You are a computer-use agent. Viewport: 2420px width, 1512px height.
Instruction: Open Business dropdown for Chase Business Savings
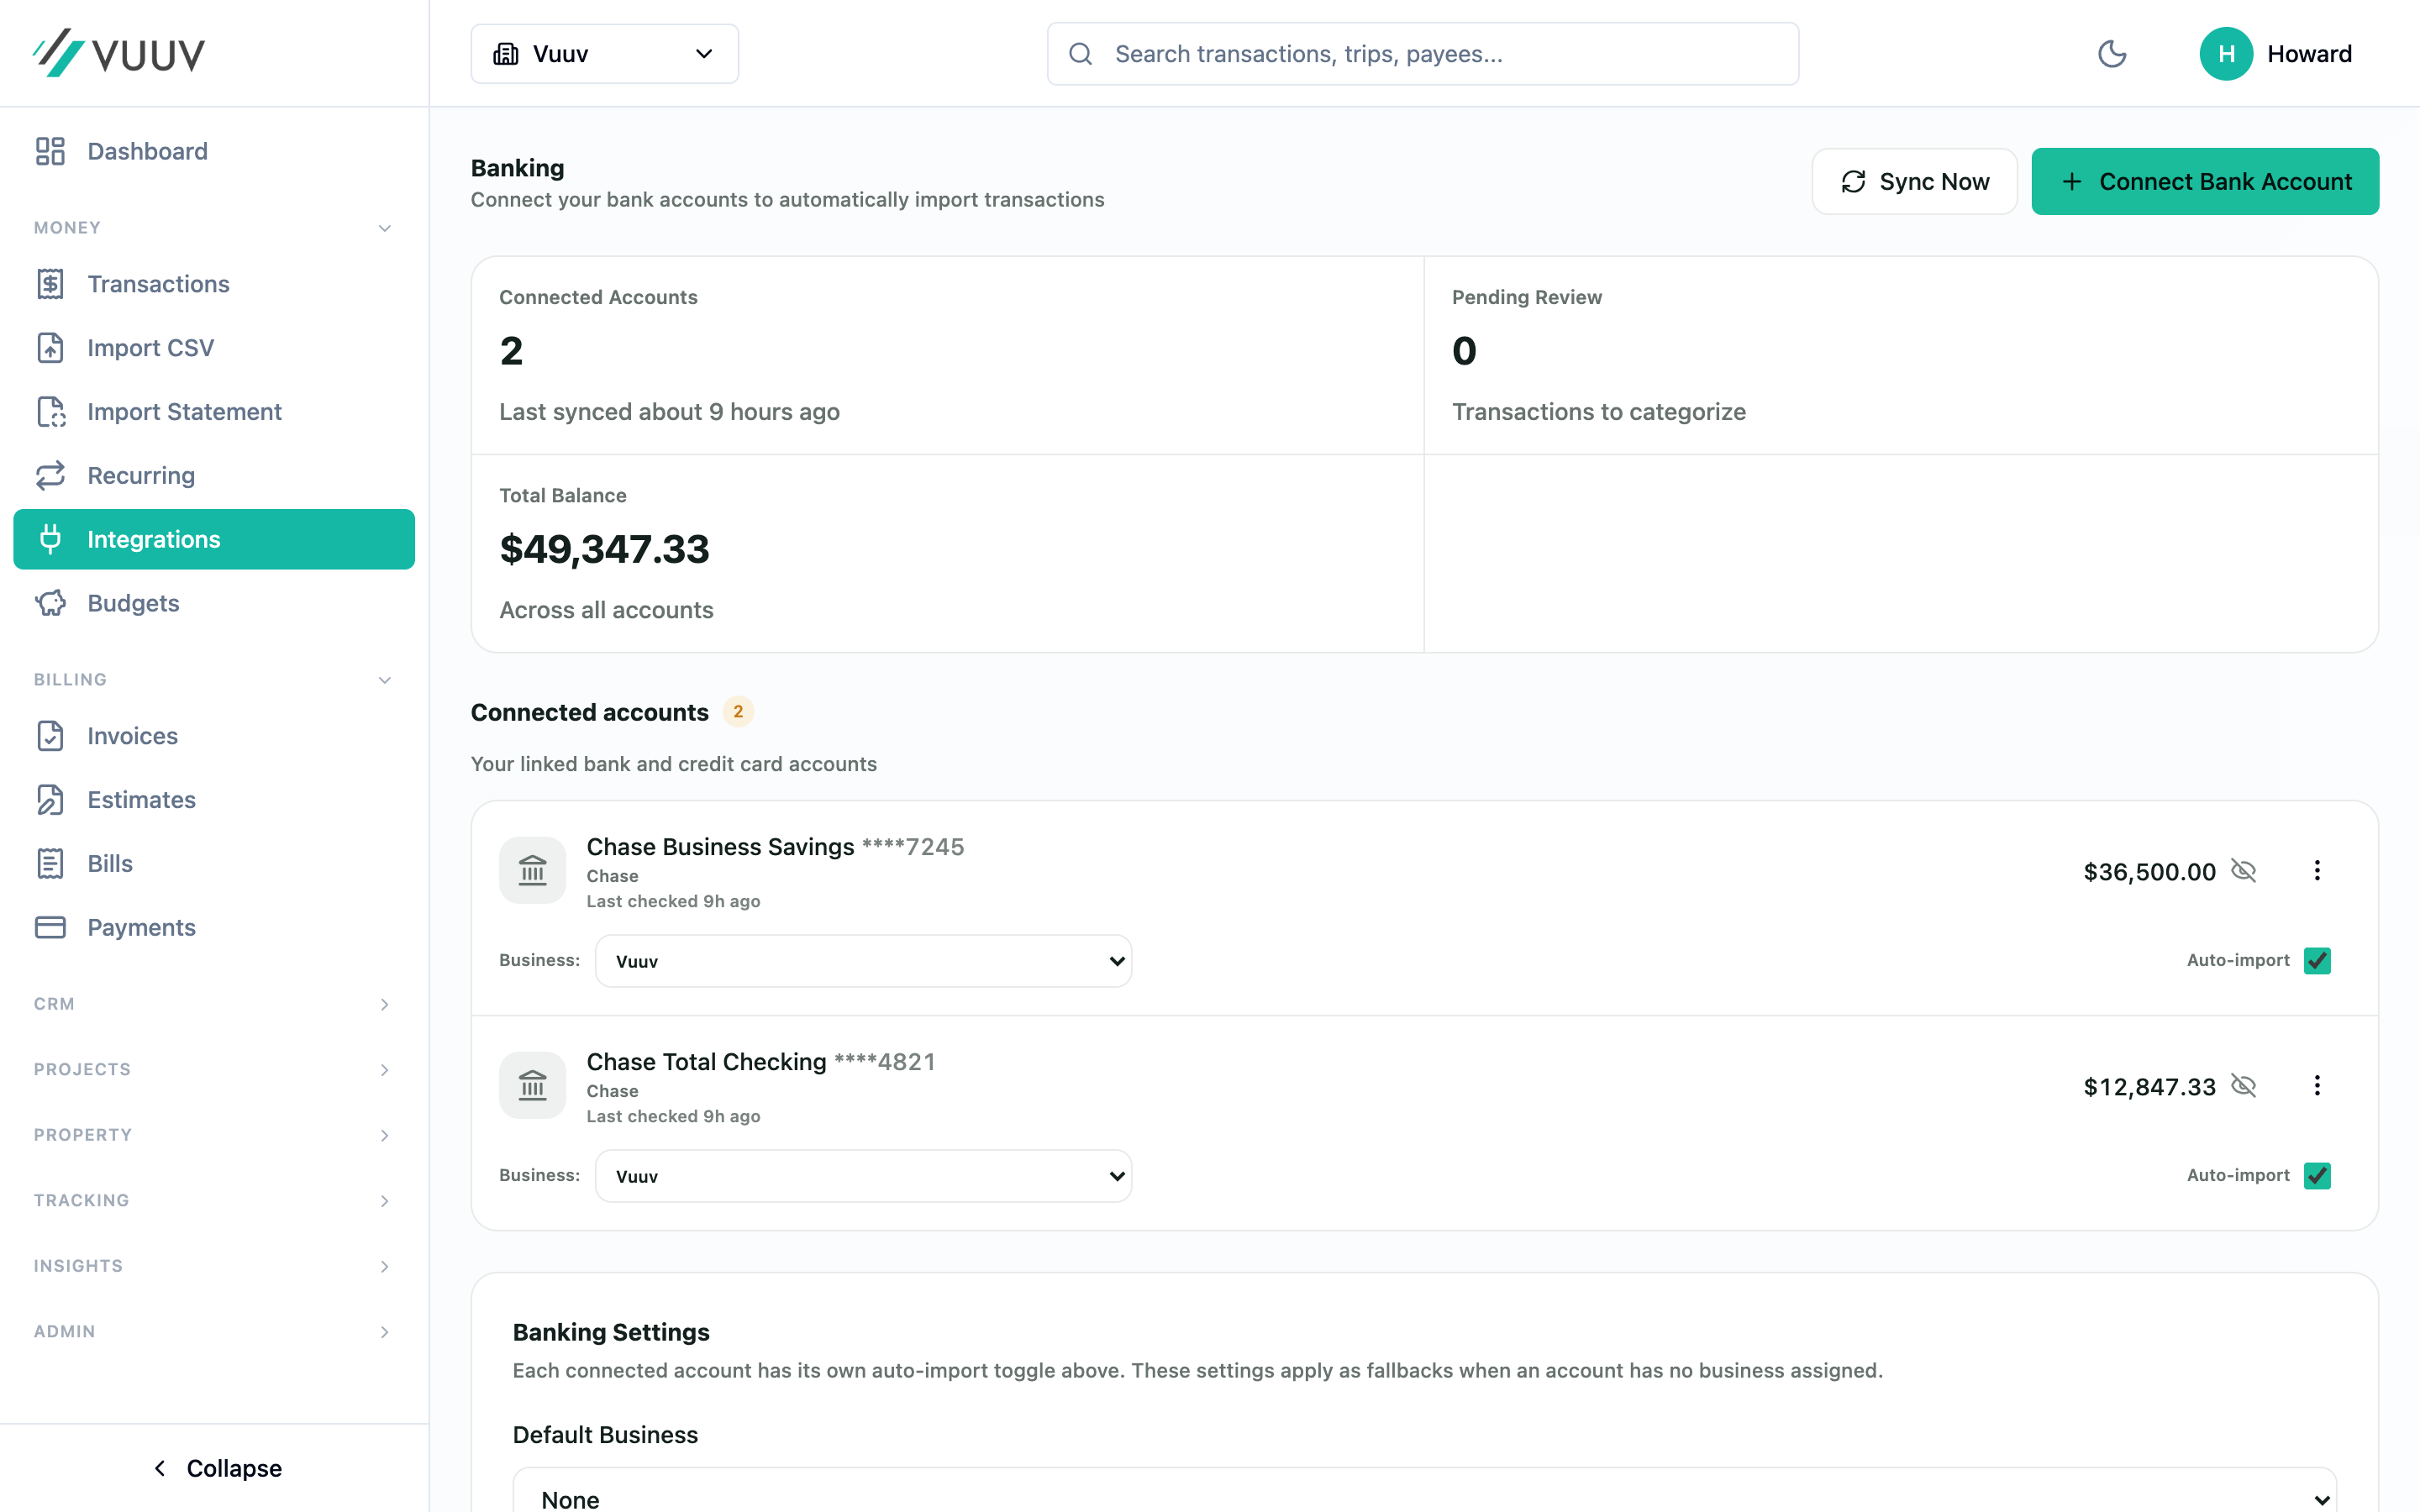pyautogui.click(x=863, y=961)
